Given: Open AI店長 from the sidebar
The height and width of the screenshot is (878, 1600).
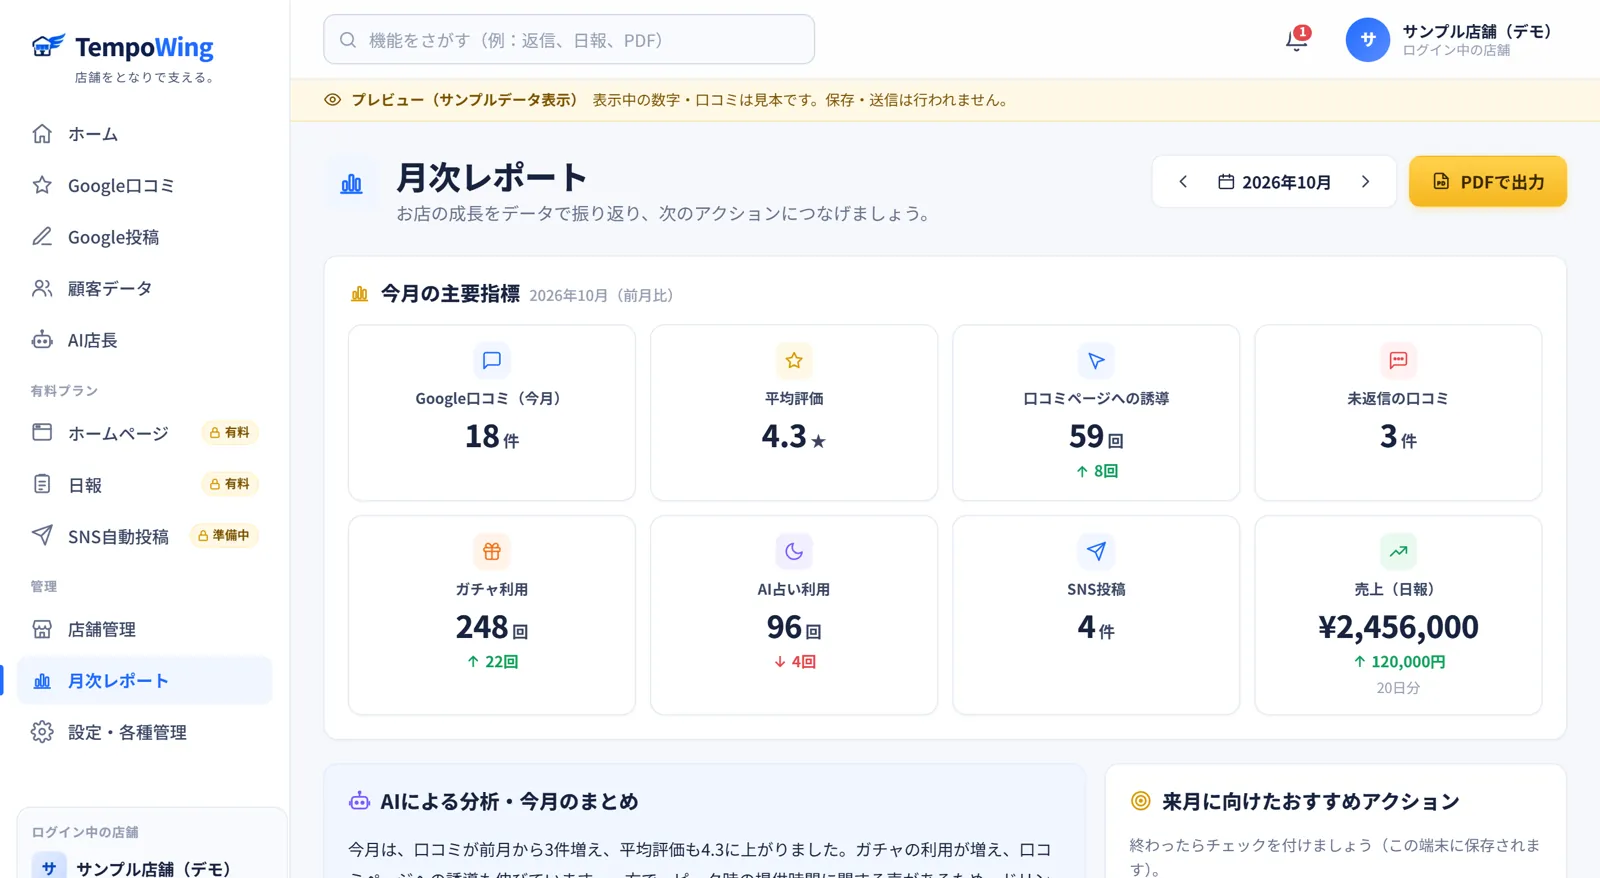Looking at the screenshot, I should click(x=145, y=340).
